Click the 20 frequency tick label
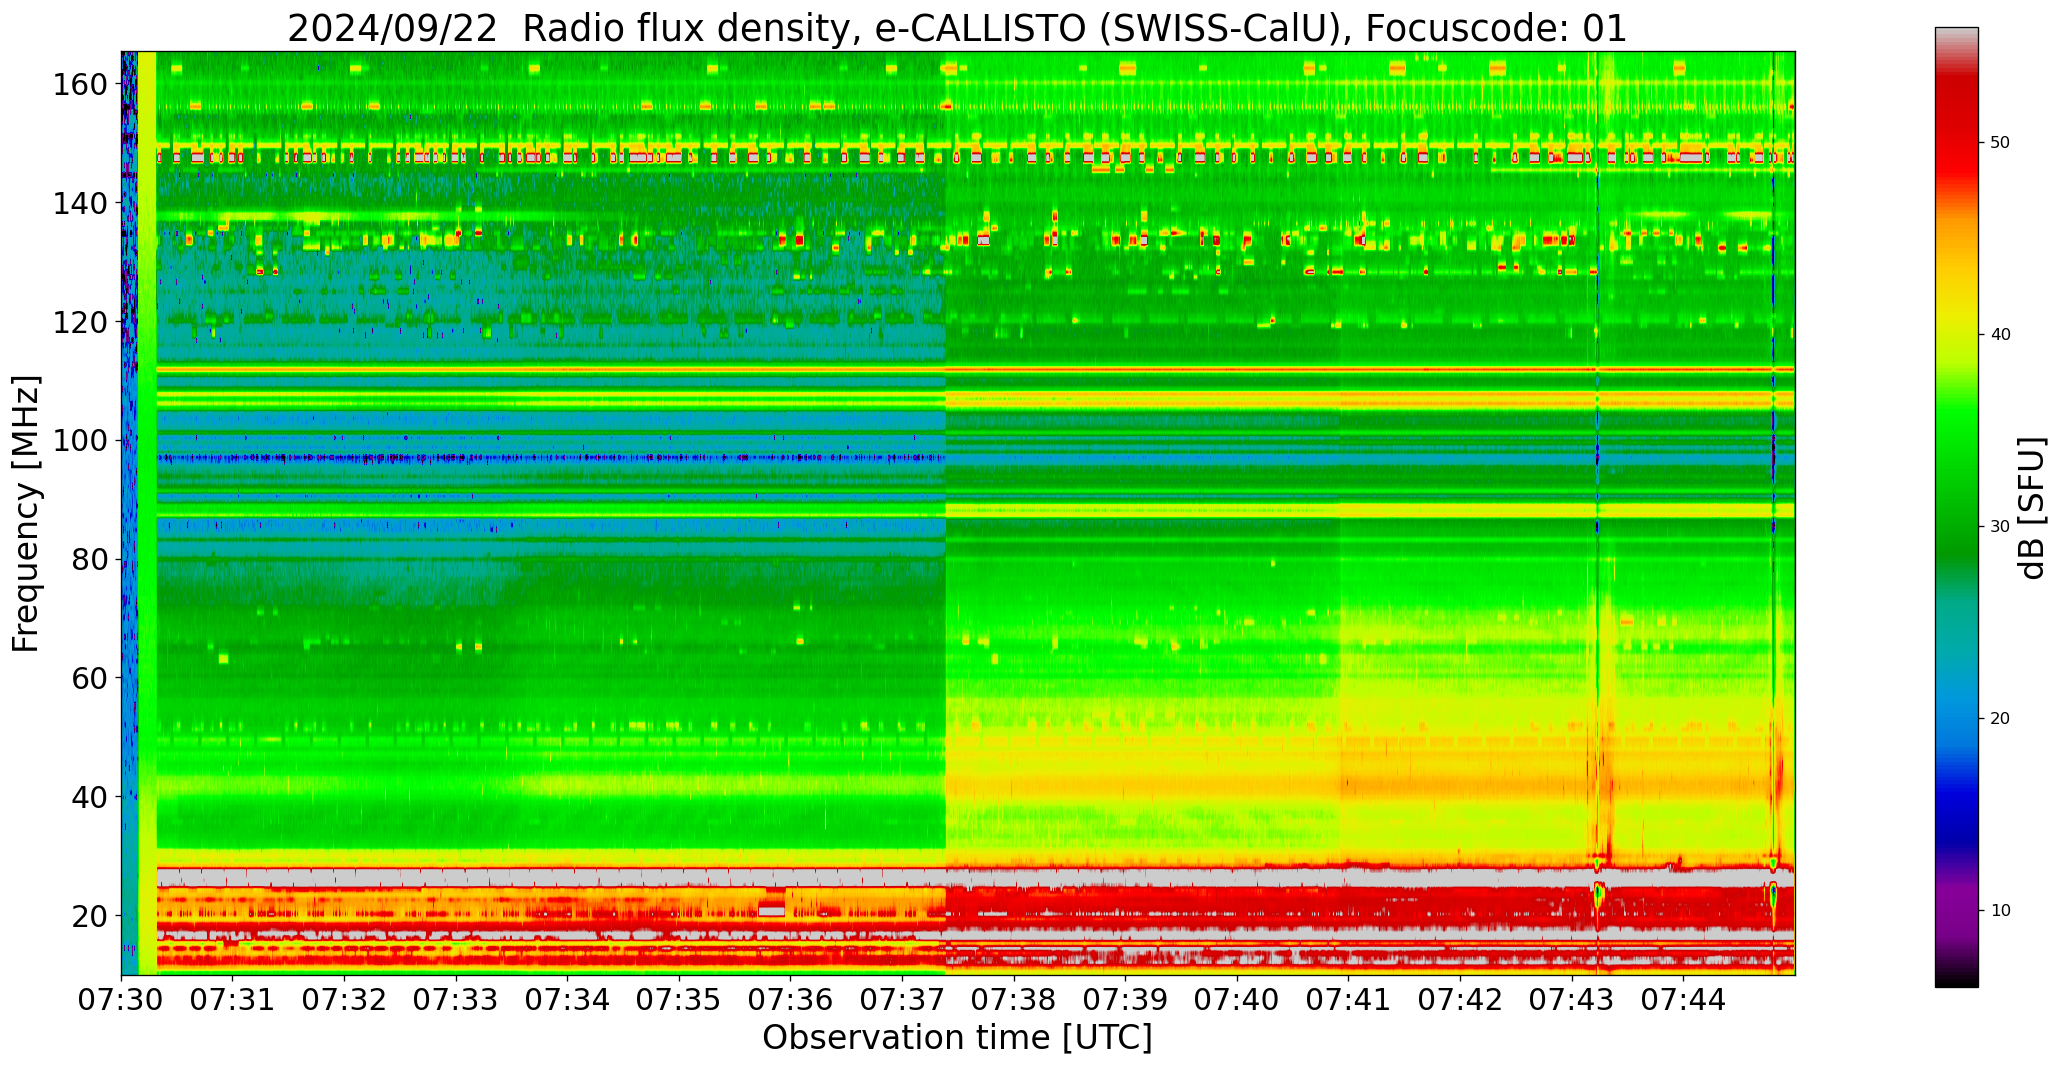Screen dimensions: 2062x1067 click(88, 915)
